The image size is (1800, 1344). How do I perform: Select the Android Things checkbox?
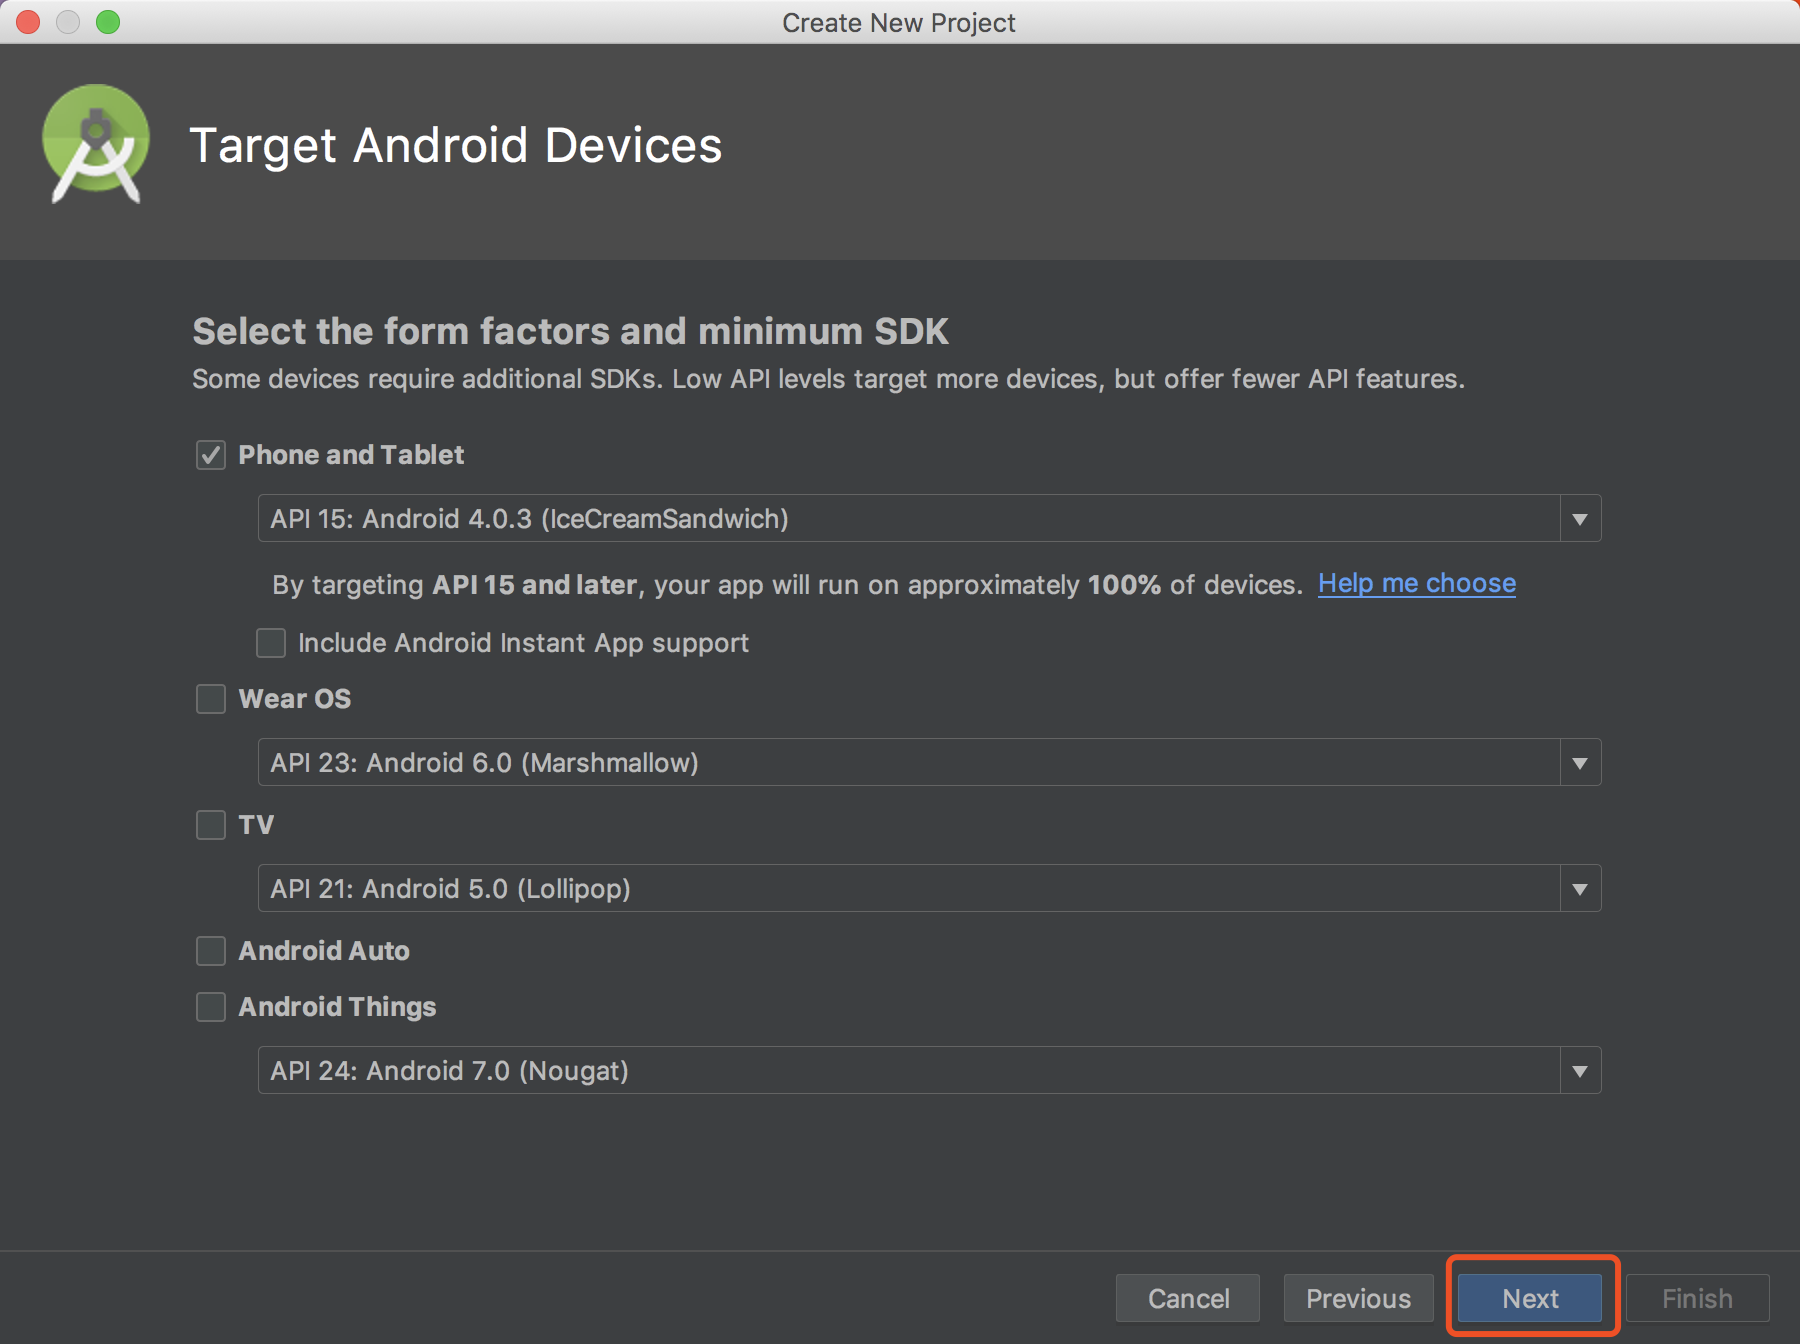(x=211, y=1007)
